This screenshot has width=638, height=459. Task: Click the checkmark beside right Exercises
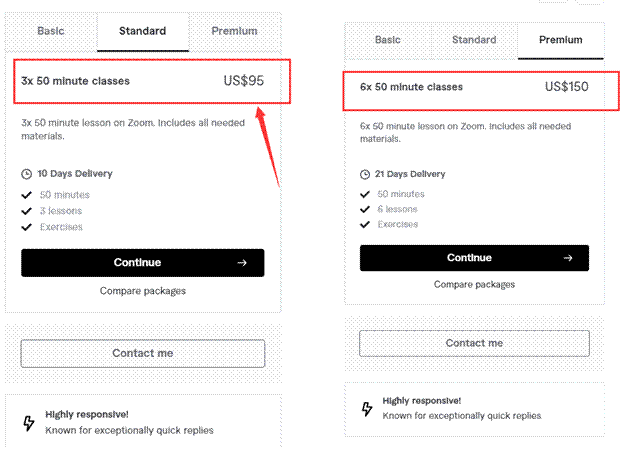(365, 224)
